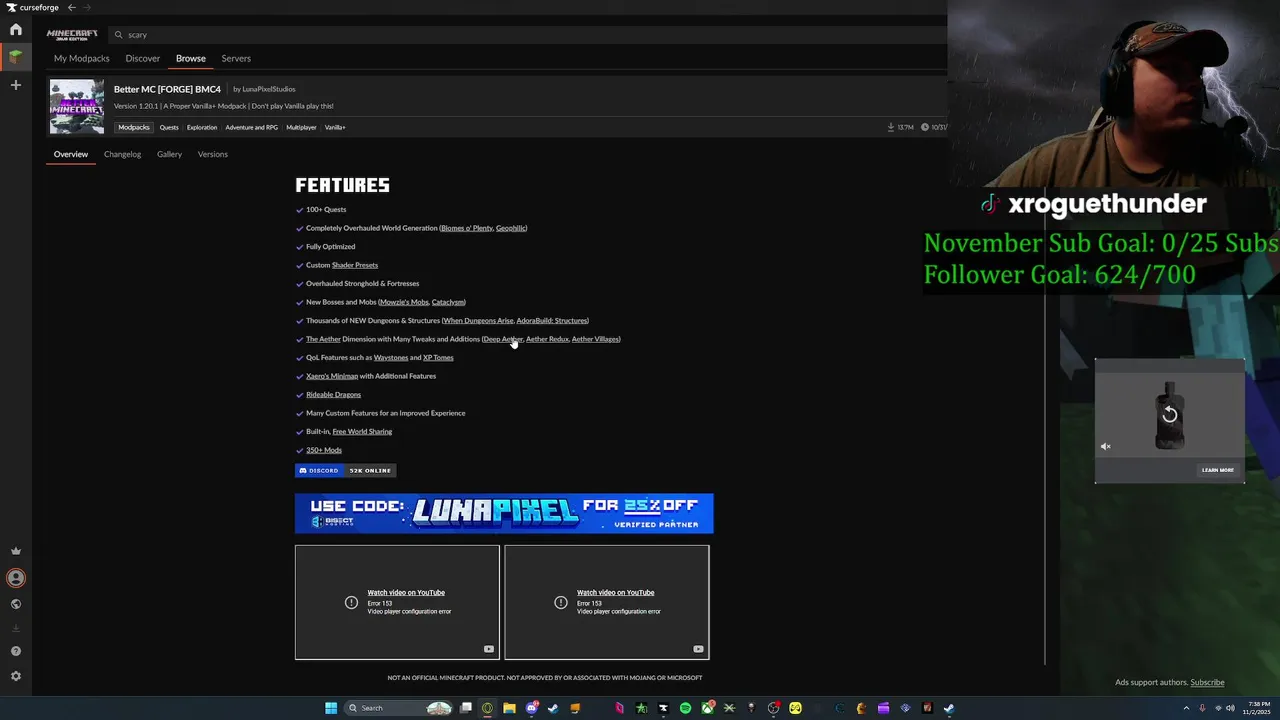Click the Multiplayer category tag
The height and width of the screenshot is (720, 1280).
coord(301,127)
